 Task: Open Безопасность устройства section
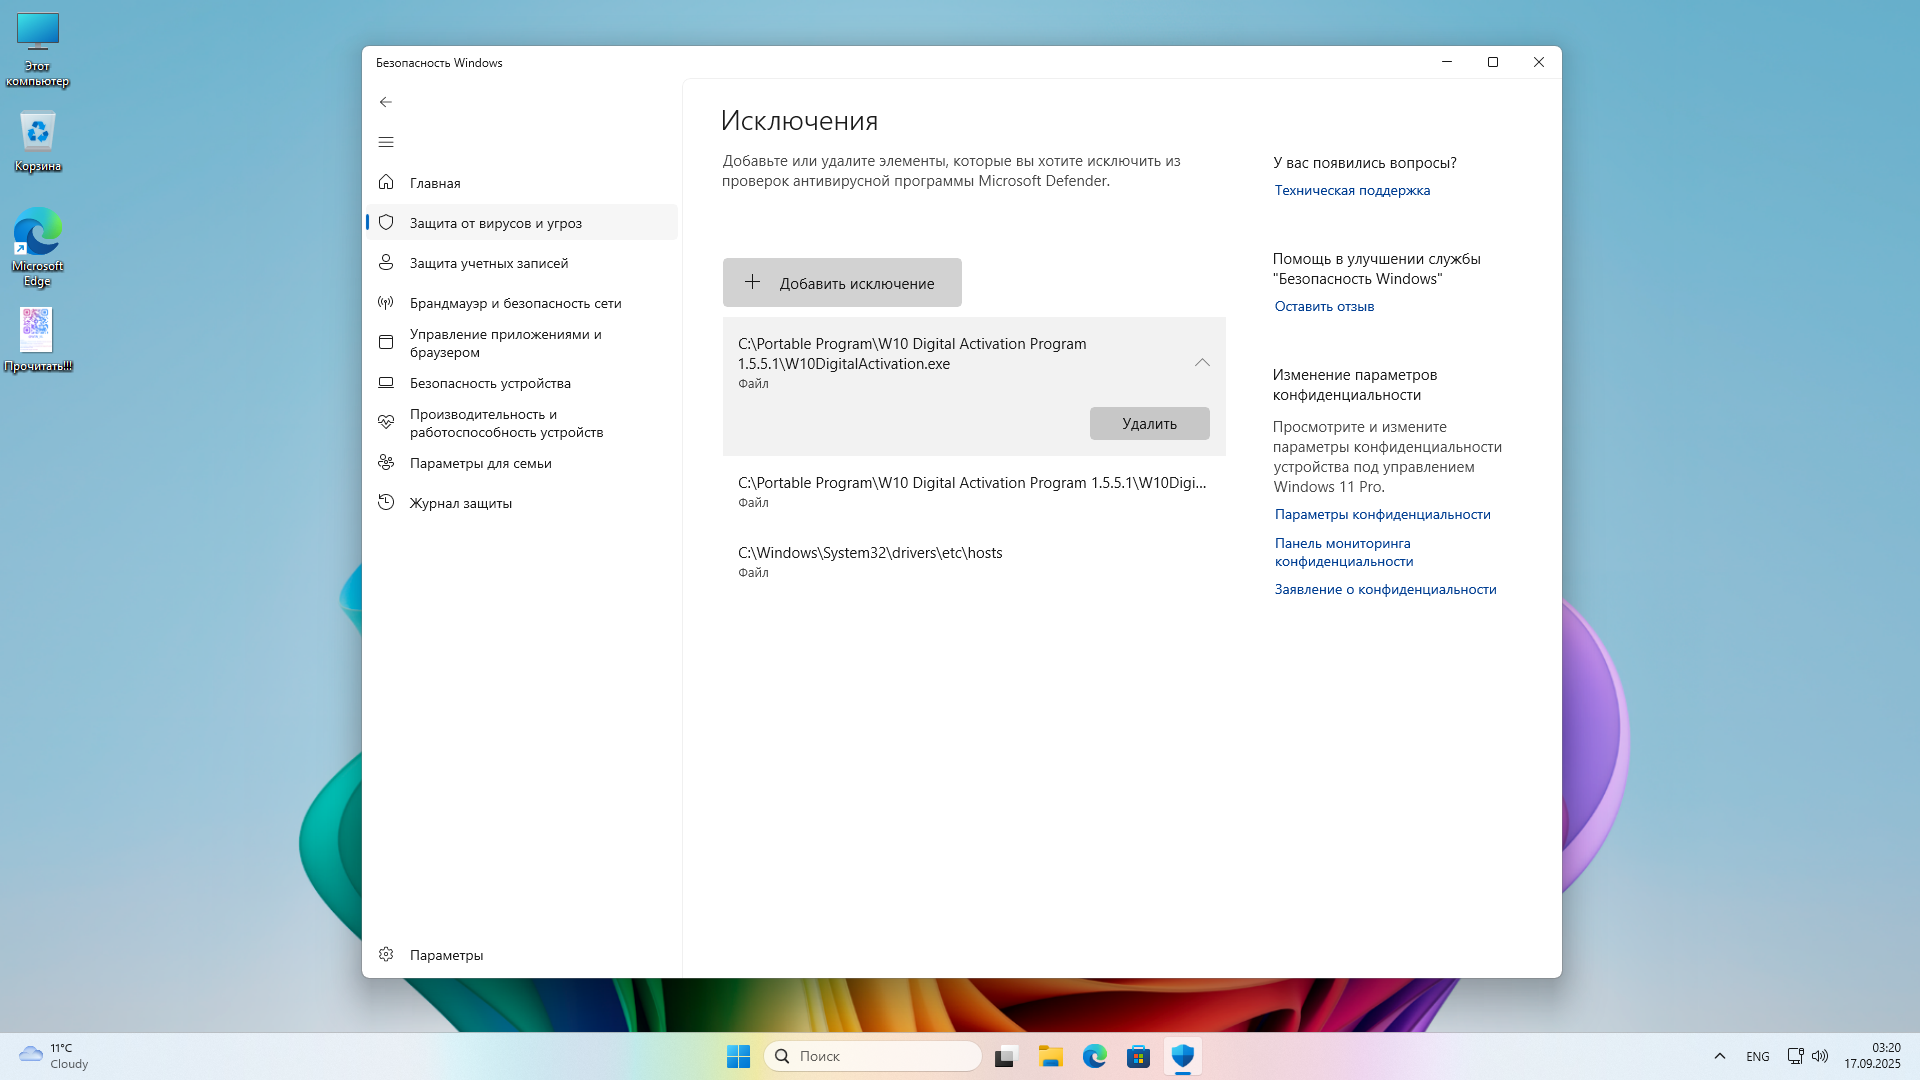pos(522,383)
